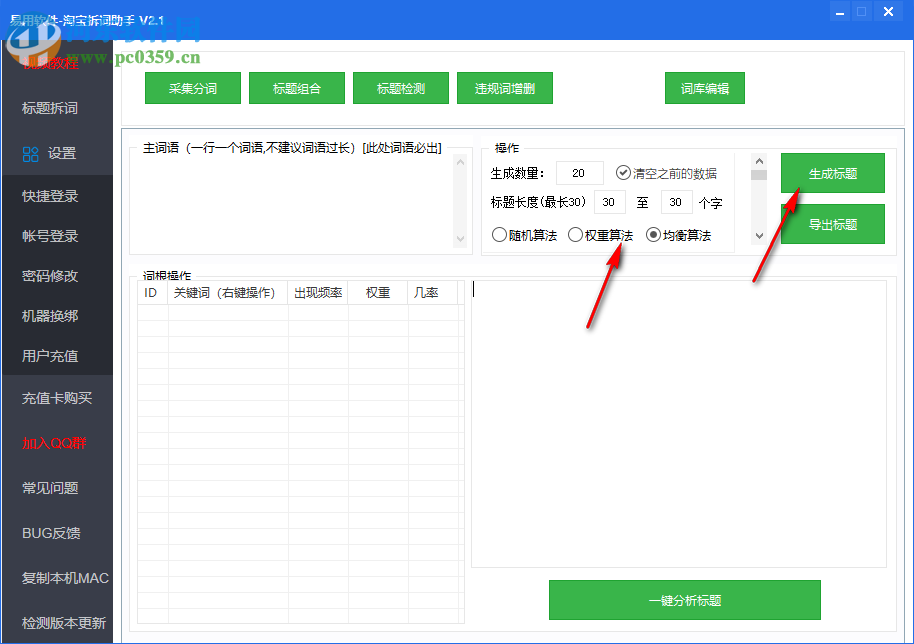Click the 采集分词 button
This screenshot has height=644, width=914.
192,88
